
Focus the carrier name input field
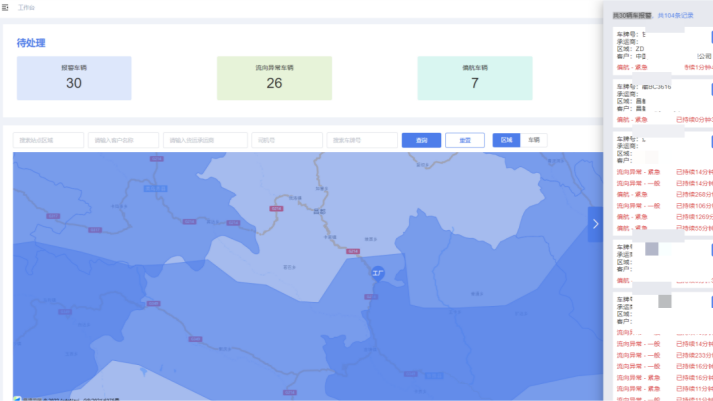click(x=205, y=141)
